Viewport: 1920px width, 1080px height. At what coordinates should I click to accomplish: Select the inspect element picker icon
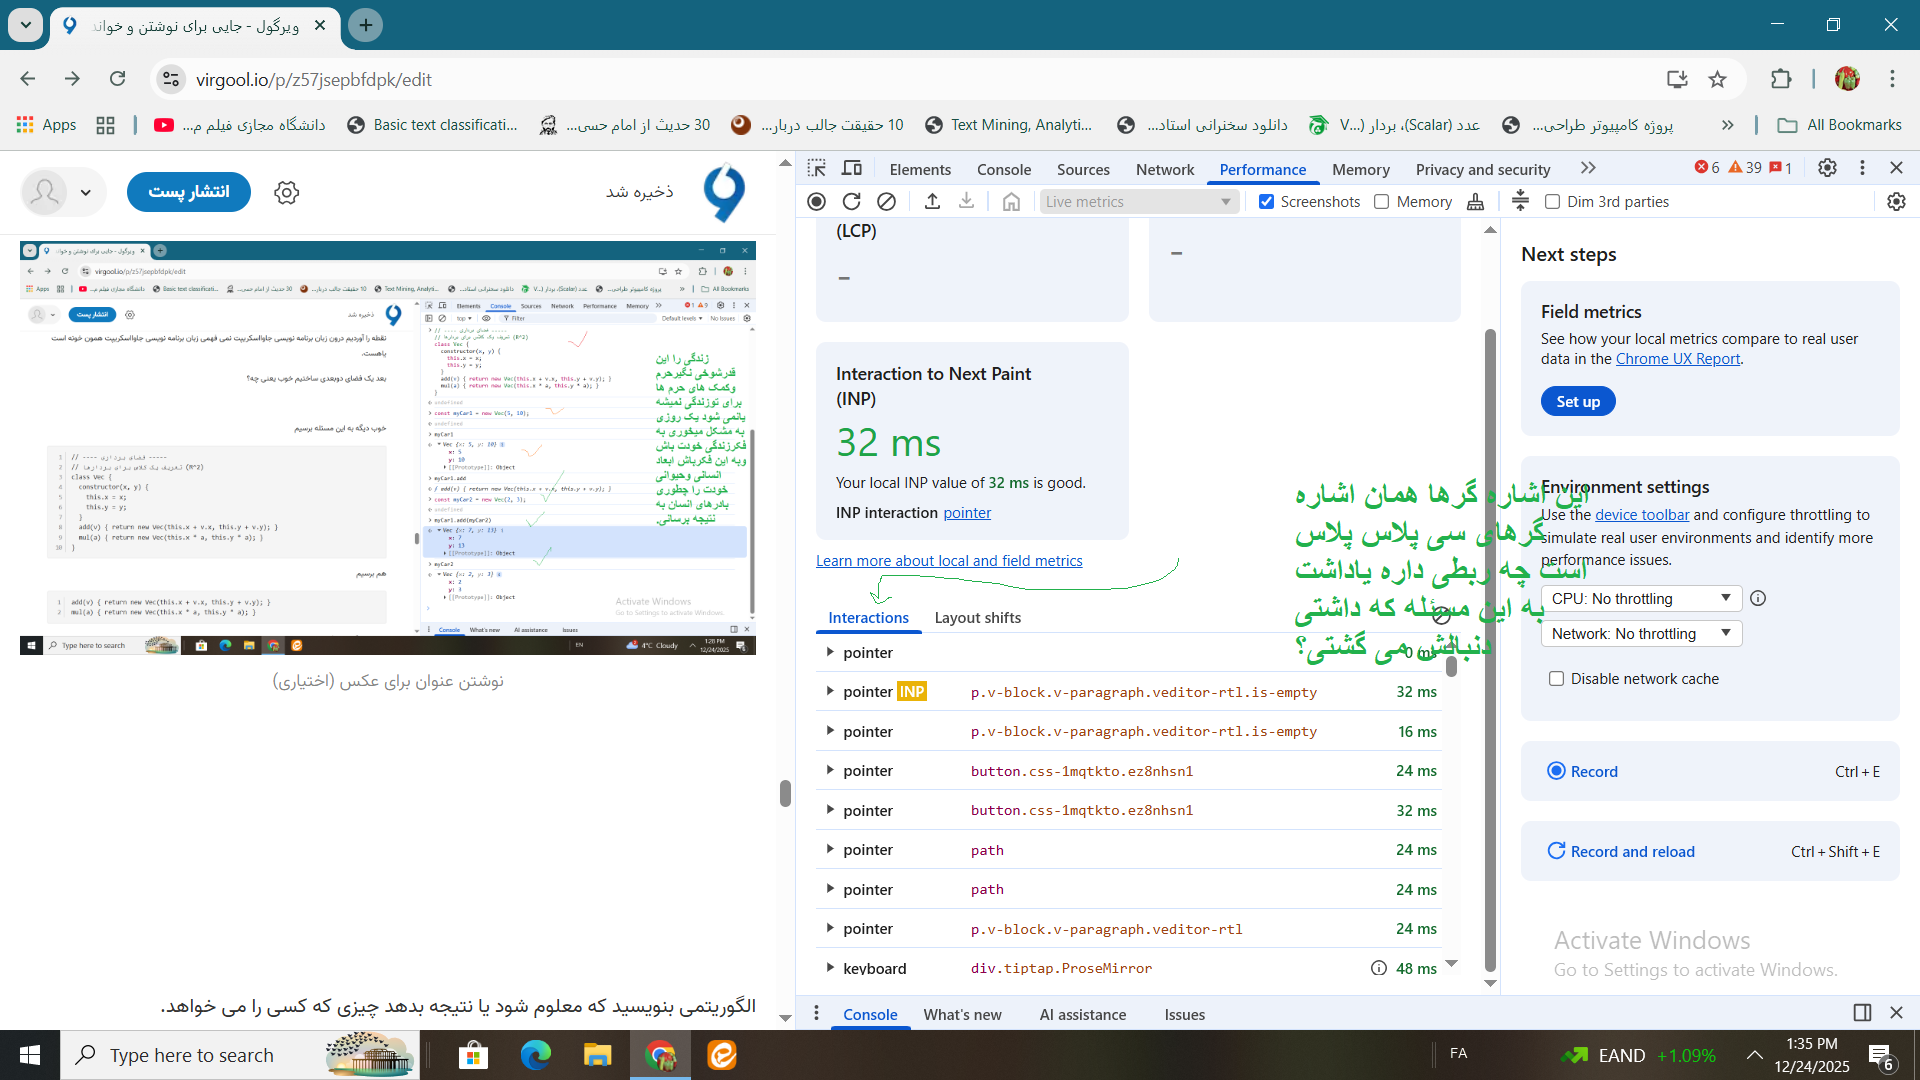(817, 168)
